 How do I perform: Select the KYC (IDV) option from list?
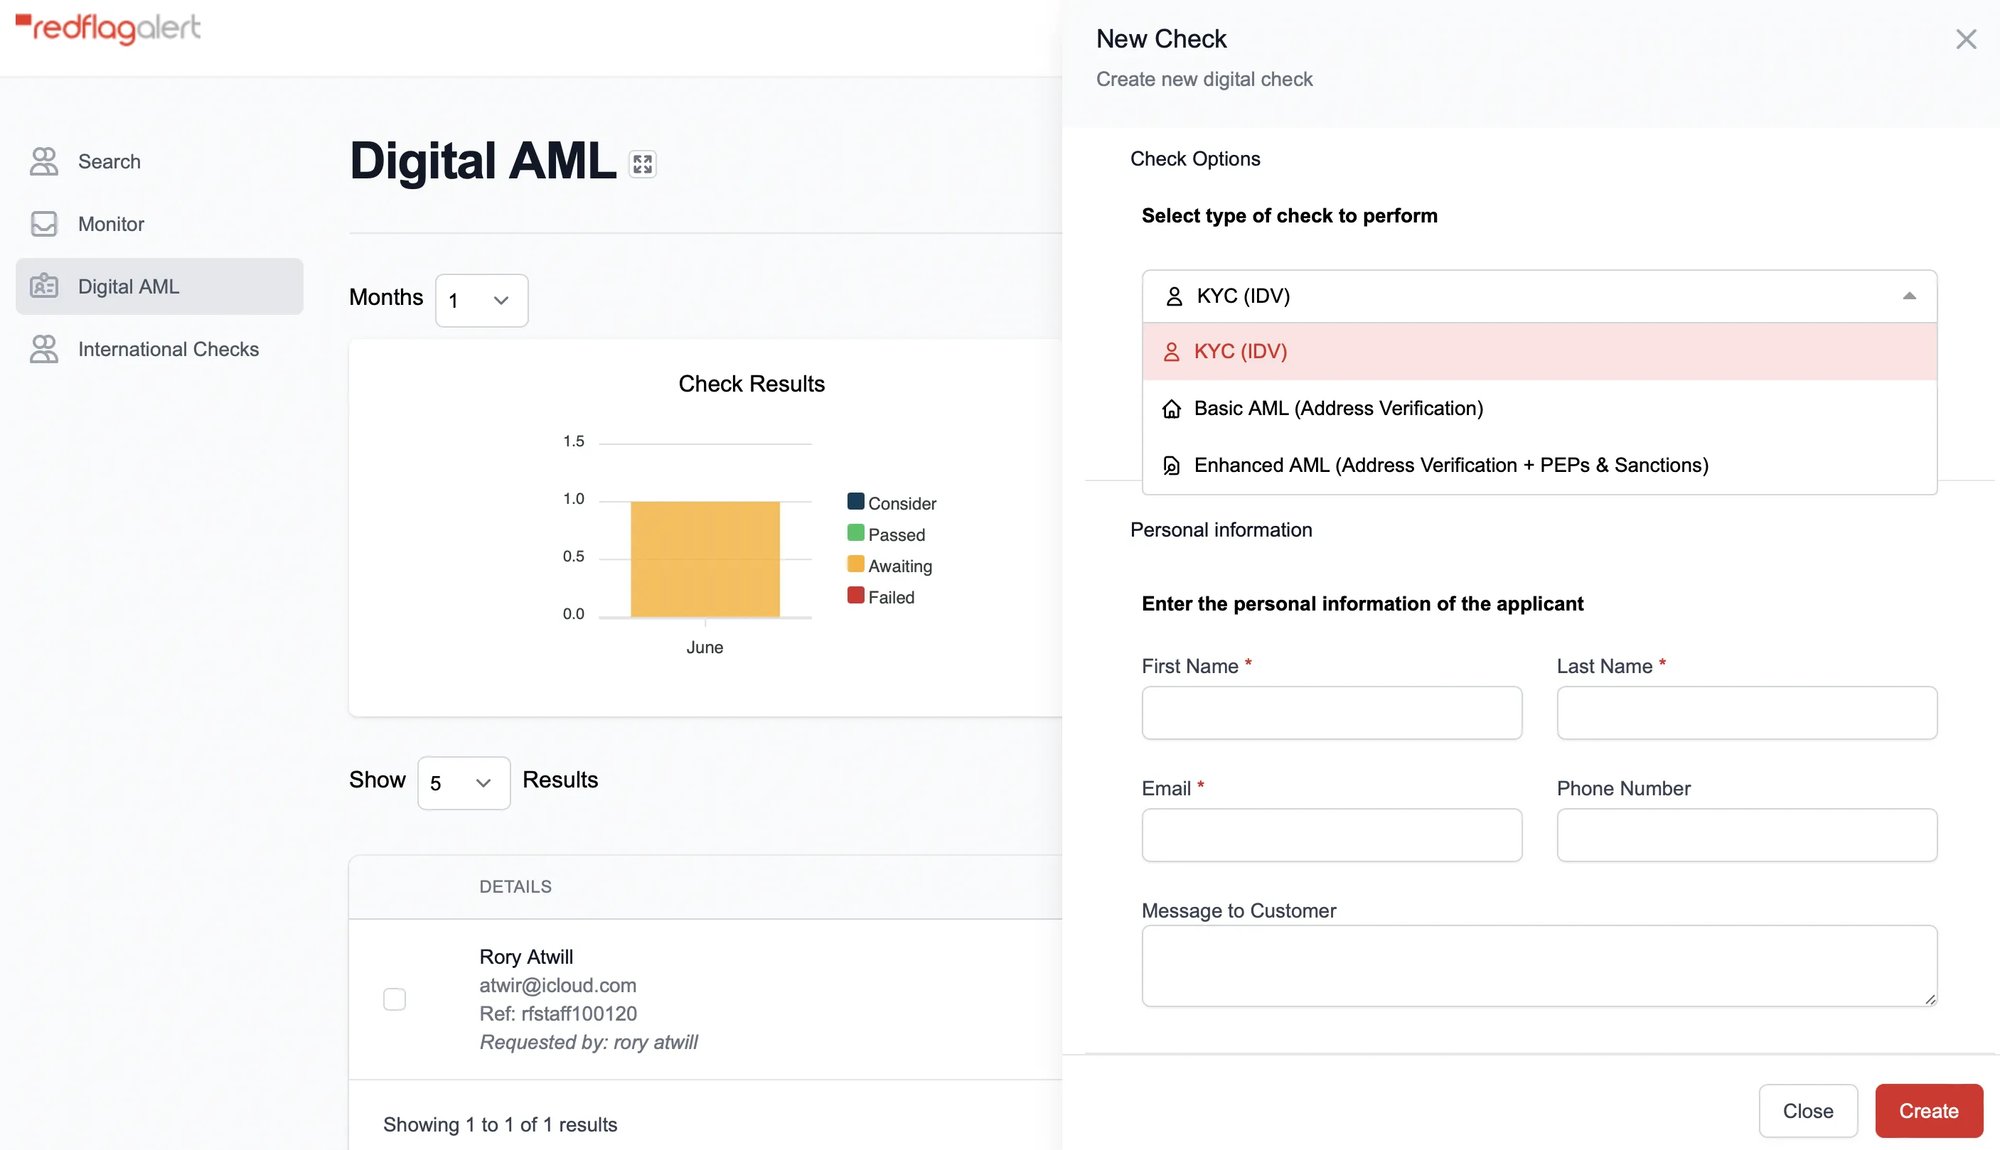point(1538,350)
